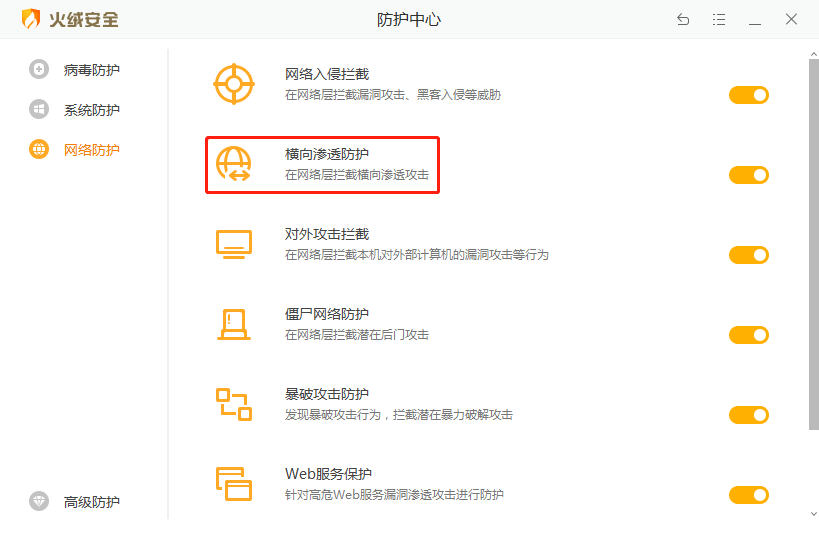
Task: Click the 僵尸网络防护 laptop icon
Action: [x=234, y=324]
